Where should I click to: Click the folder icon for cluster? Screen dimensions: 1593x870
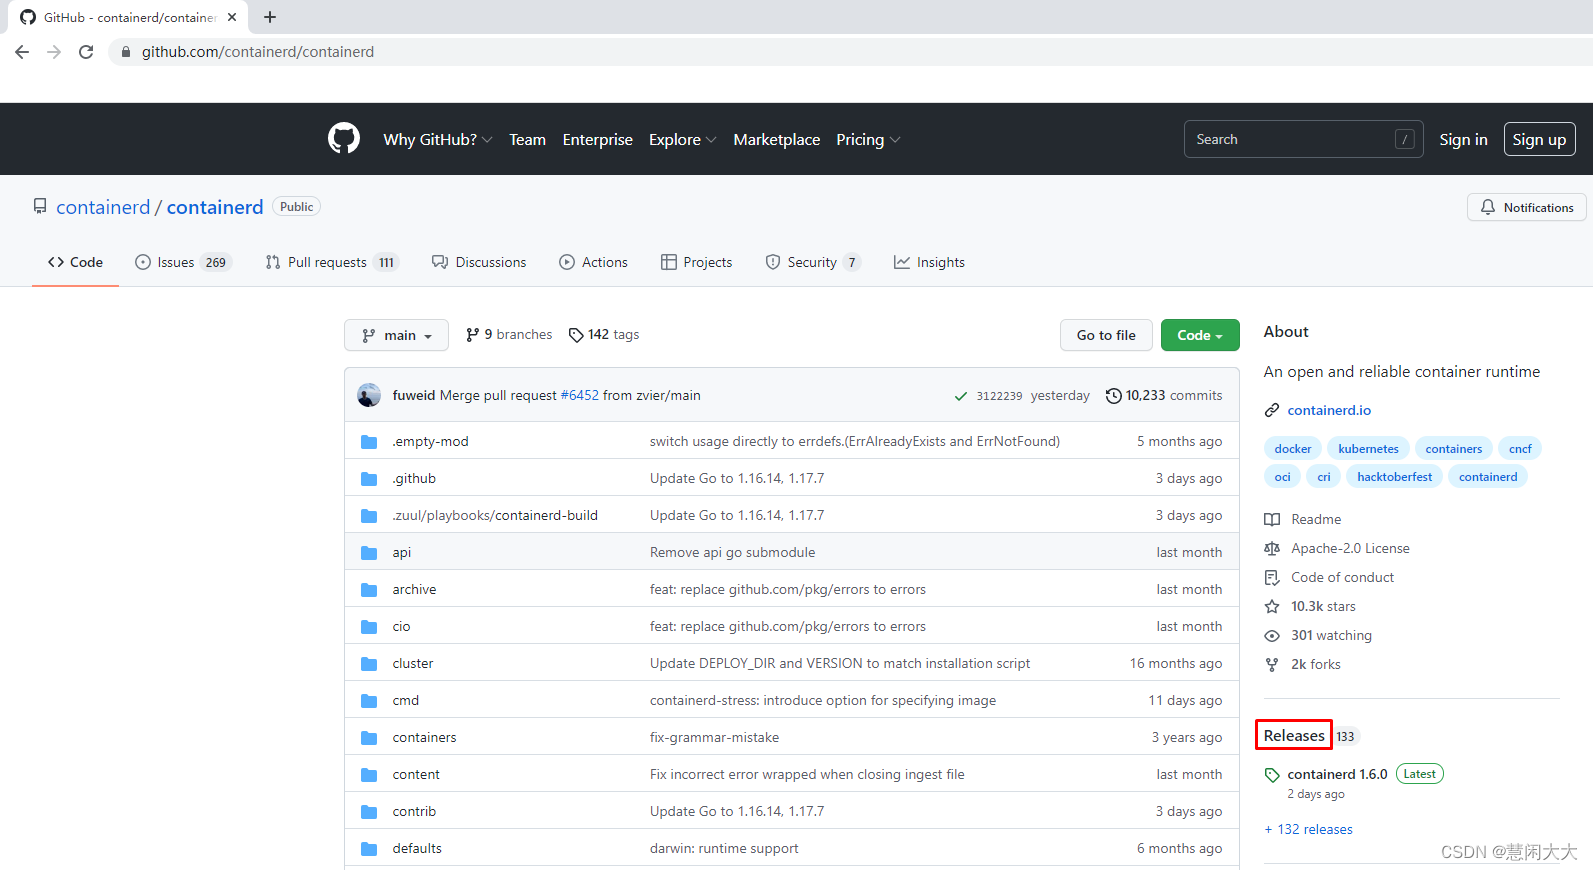coord(369,663)
